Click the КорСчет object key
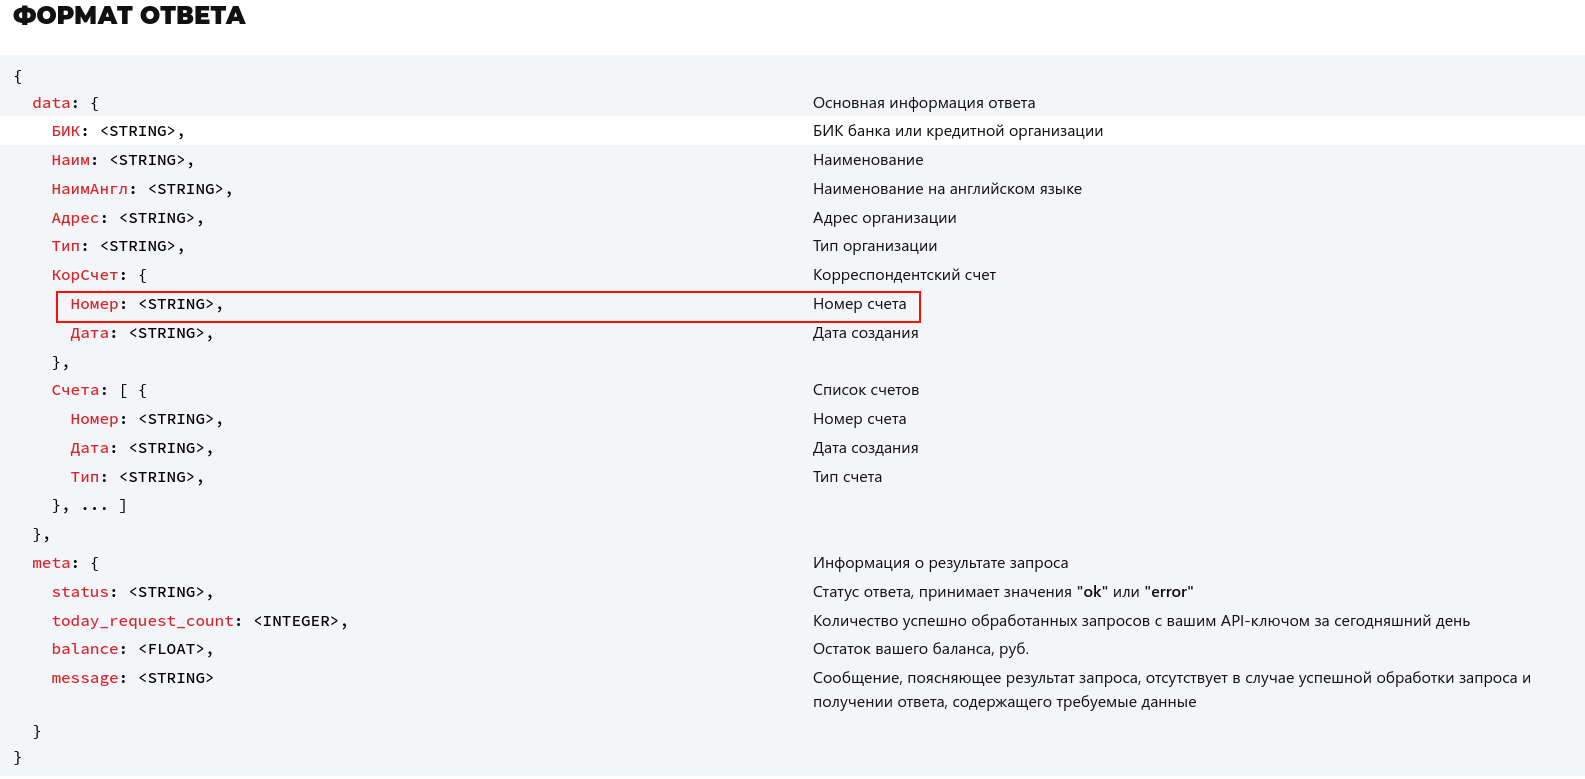The width and height of the screenshot is (1585, 779). pos(84,275)
